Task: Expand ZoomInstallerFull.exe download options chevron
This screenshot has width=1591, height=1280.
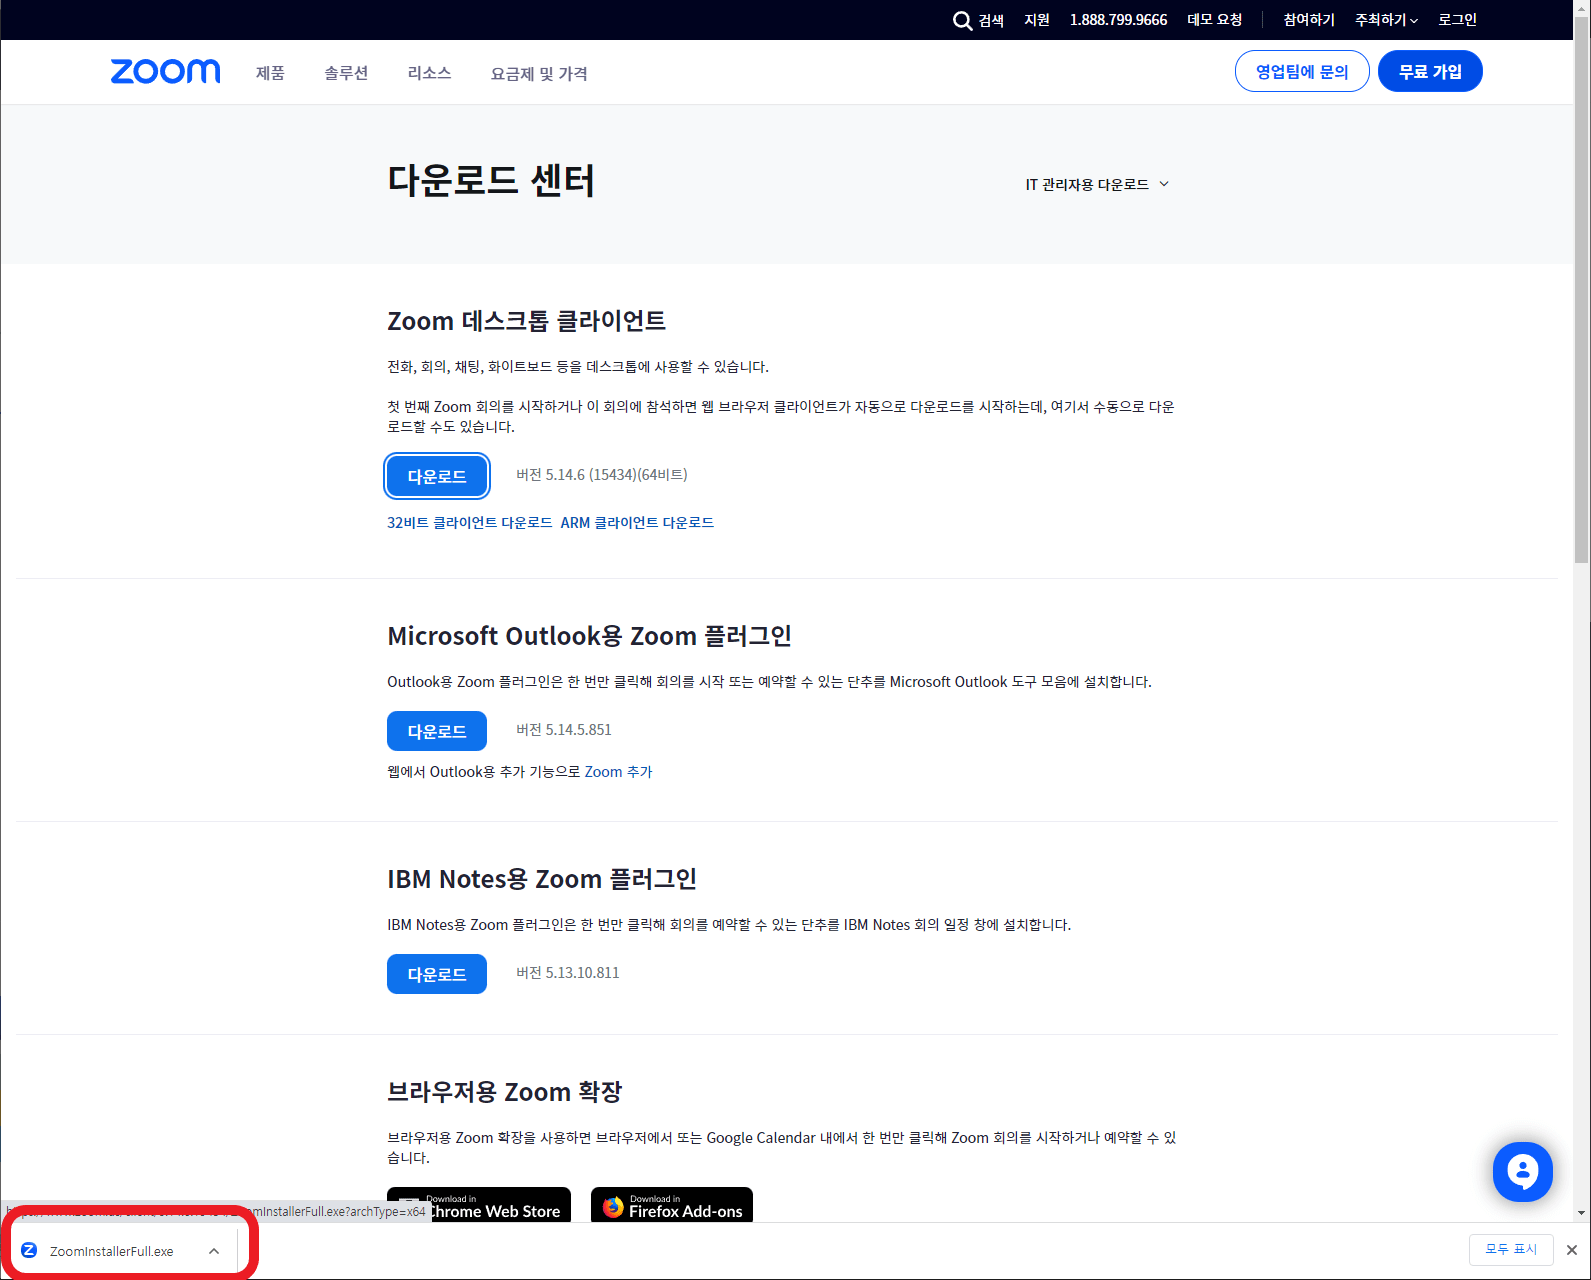Action: [214, 1251]
